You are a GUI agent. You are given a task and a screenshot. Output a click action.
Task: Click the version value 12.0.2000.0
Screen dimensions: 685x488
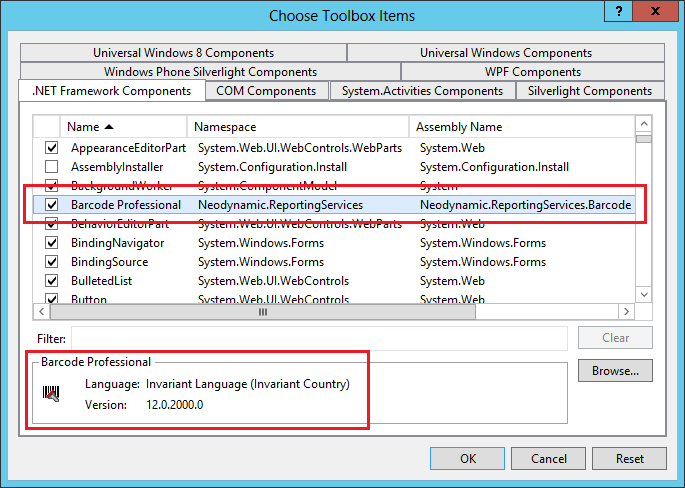174,405
